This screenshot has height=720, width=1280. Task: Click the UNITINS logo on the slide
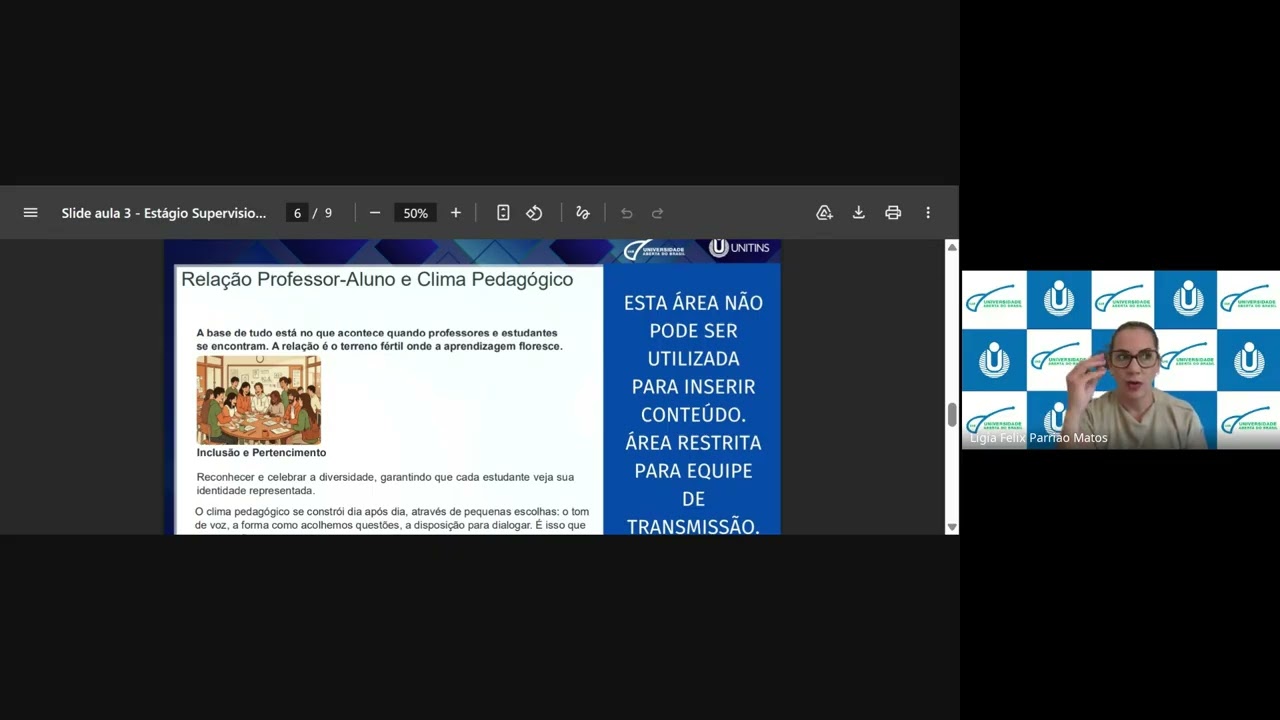click(x=739, y=248)
